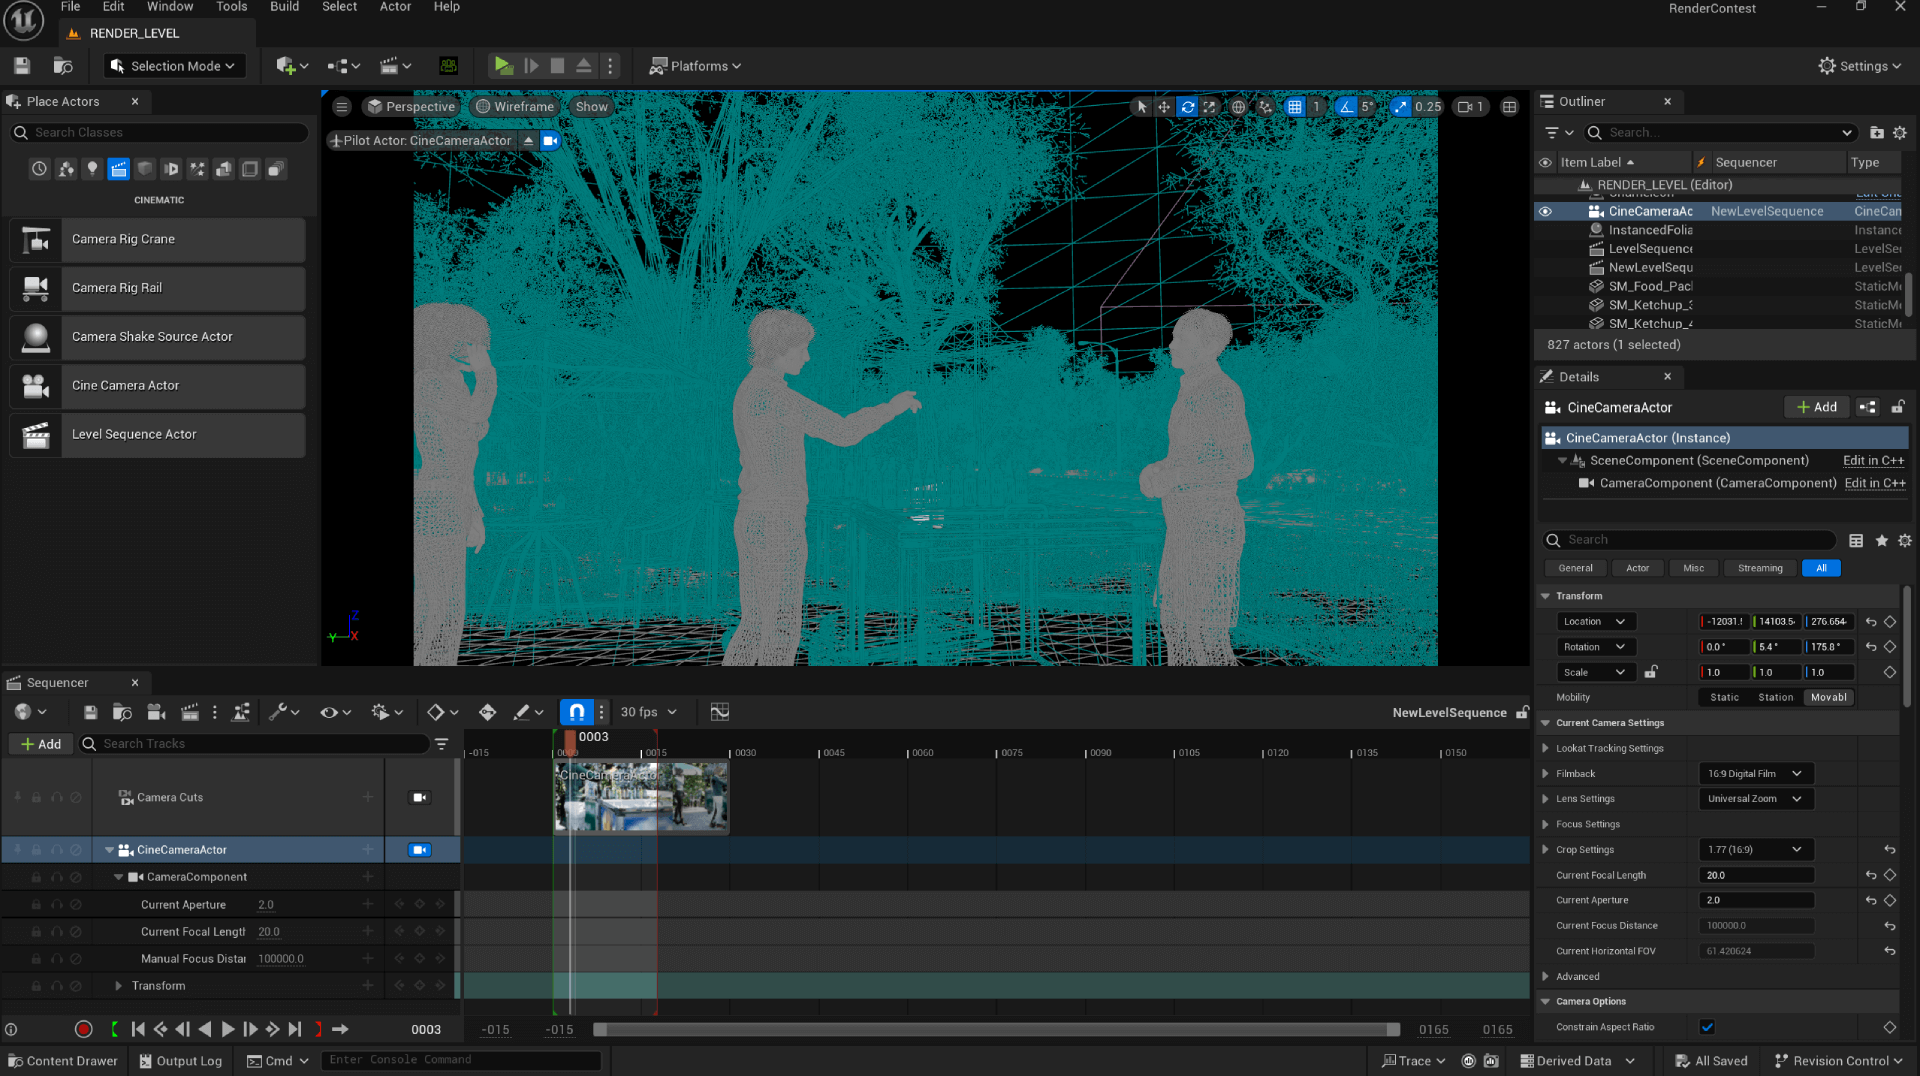Screen dimensions: 1920x1076
Task: Select the Actor filter tab in Details
Action: pos(1637,568)
